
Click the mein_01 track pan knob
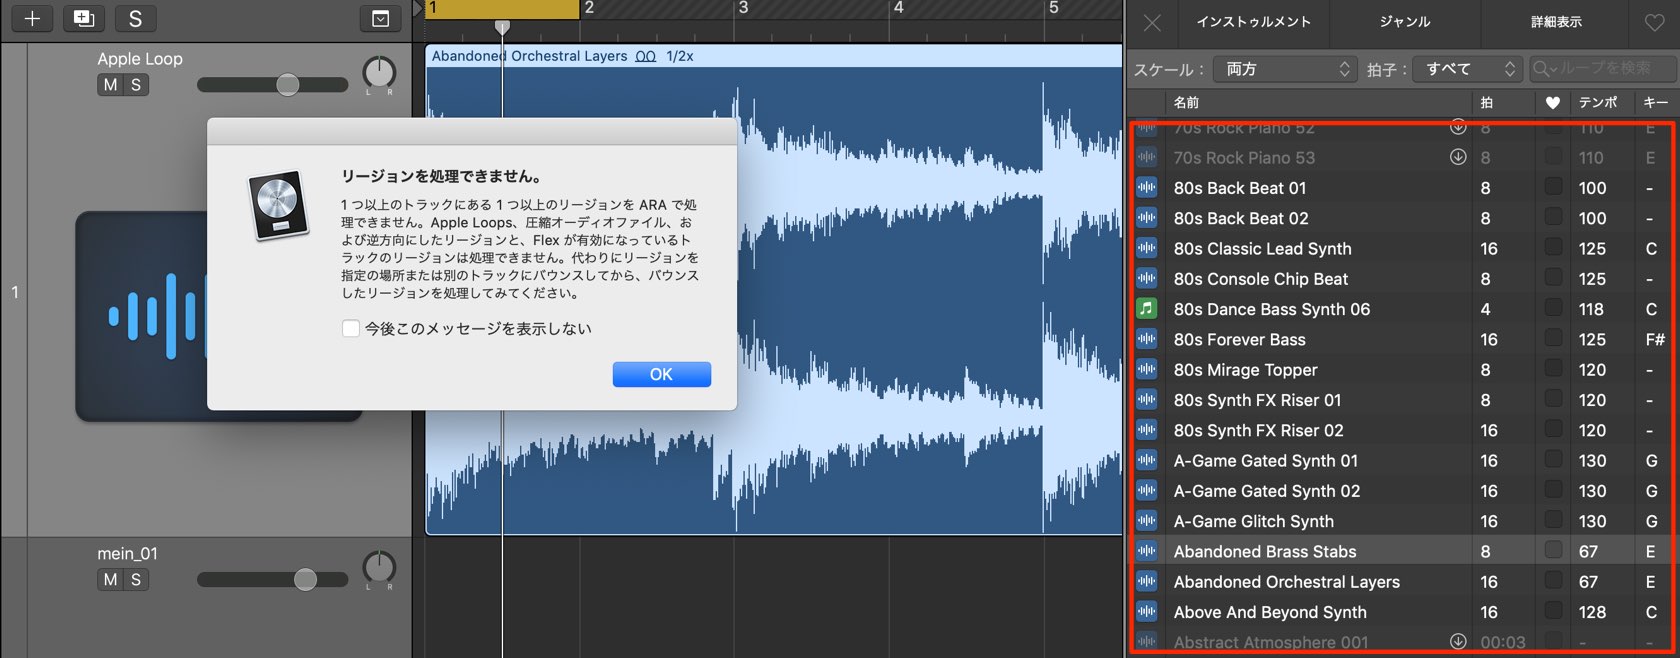379,567
